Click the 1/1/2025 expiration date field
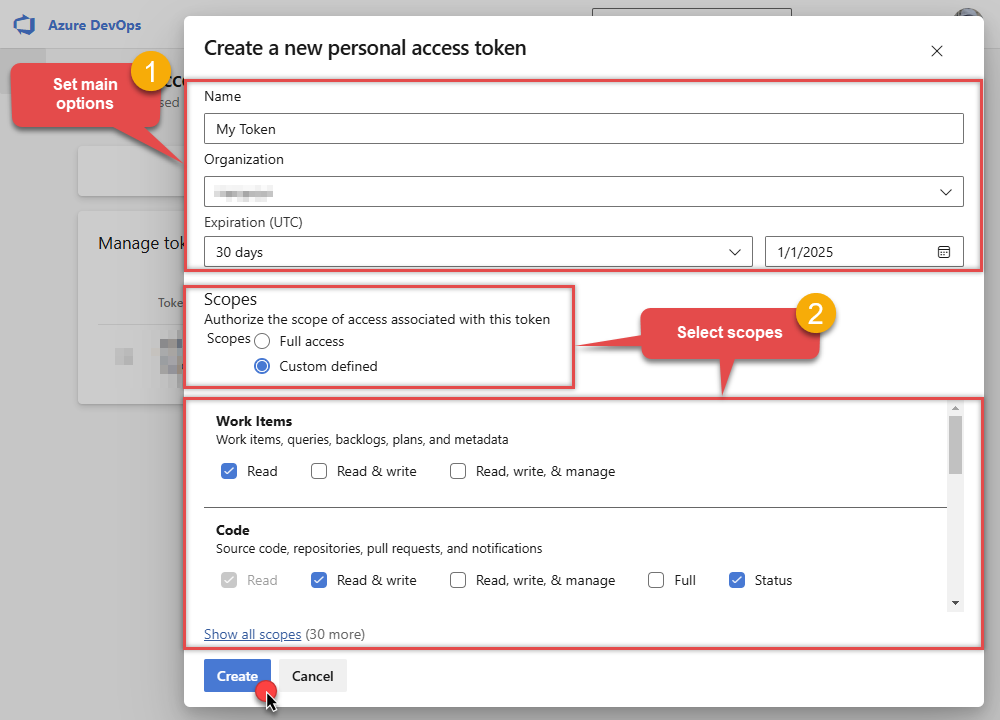This screenshot has width=1000, height=720. point(864,252)
